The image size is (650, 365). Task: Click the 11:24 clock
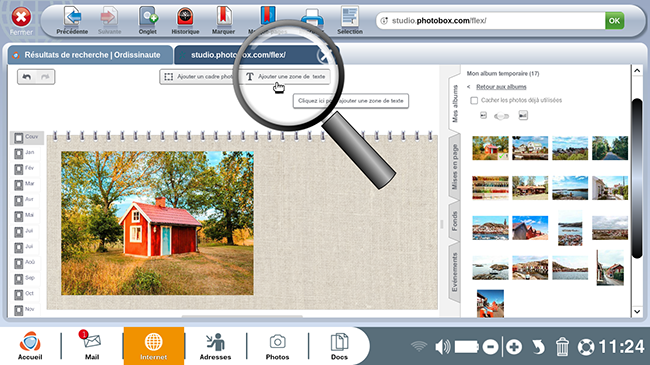point(621,347)
